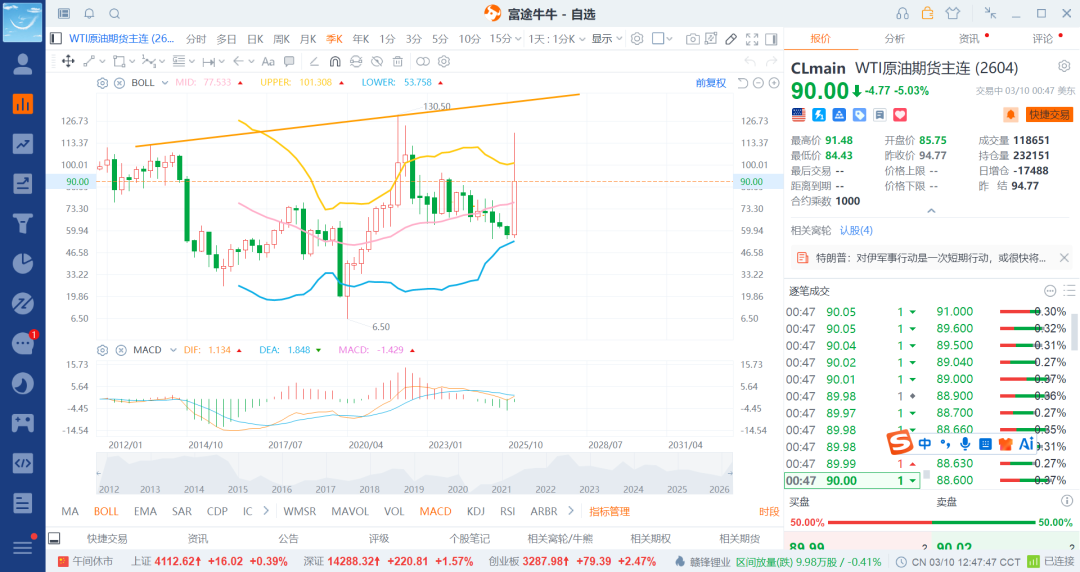This screenshot has width=1080, height=572.
Task: Dismiss the 特朗普 news banner
Action: 1063,258
